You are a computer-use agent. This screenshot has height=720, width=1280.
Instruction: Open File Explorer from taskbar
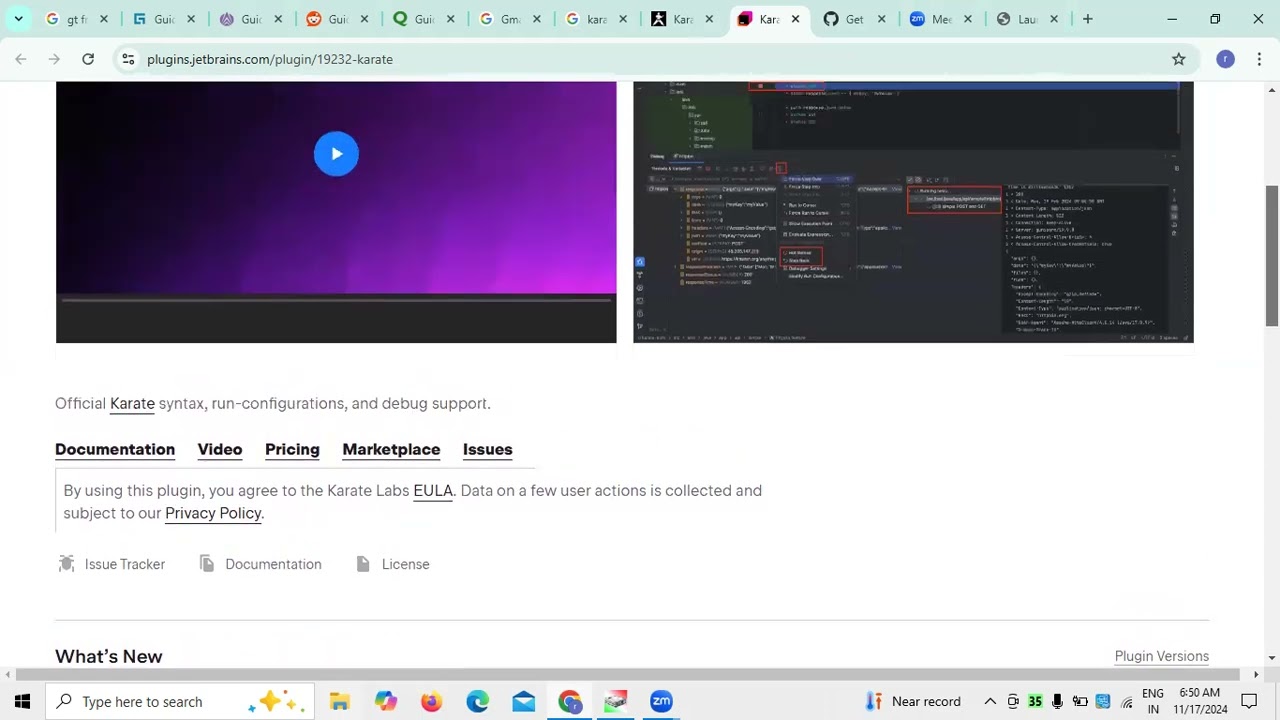coord(340,701)
